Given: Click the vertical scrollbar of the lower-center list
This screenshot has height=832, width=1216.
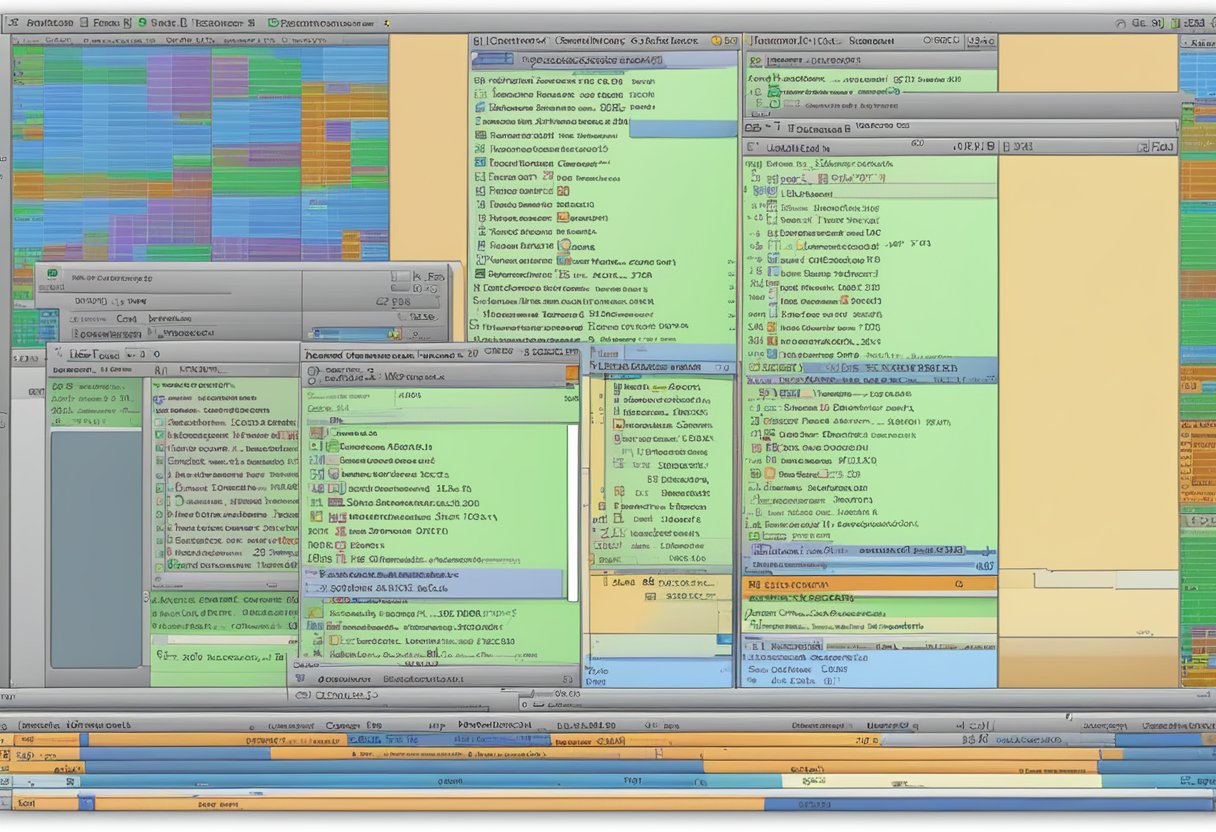Looking at the screenshot, I should point(573,510).
